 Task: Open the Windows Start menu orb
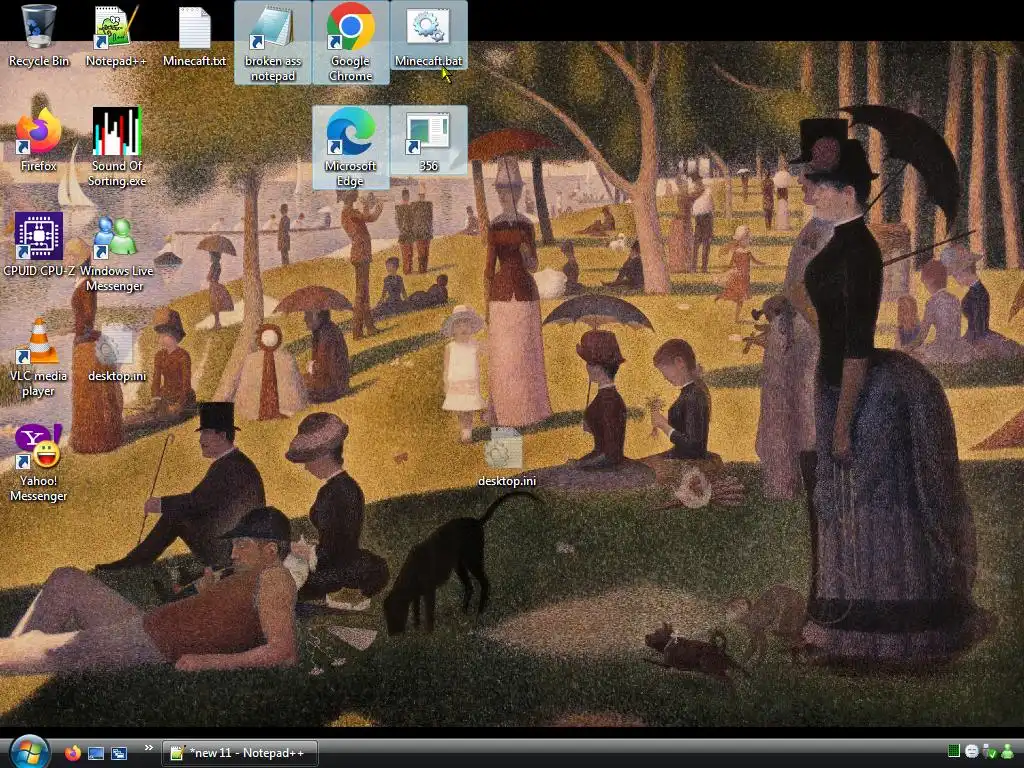(x=29, y=751)
